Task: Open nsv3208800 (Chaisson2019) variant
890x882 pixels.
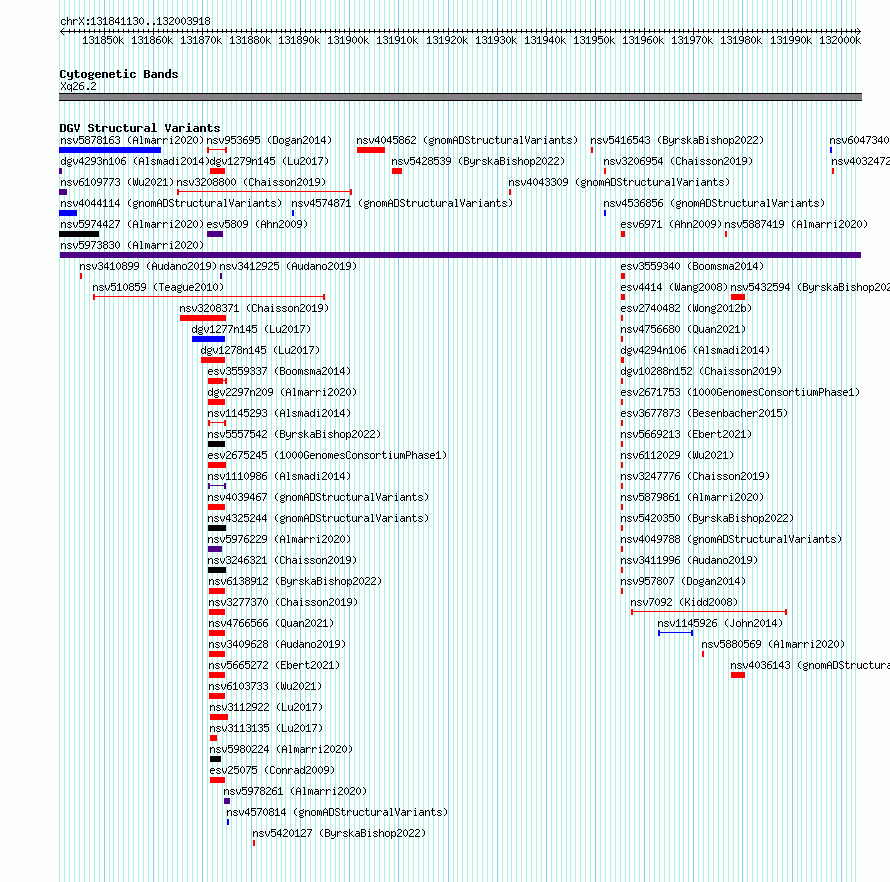Action: coord(251,182)
